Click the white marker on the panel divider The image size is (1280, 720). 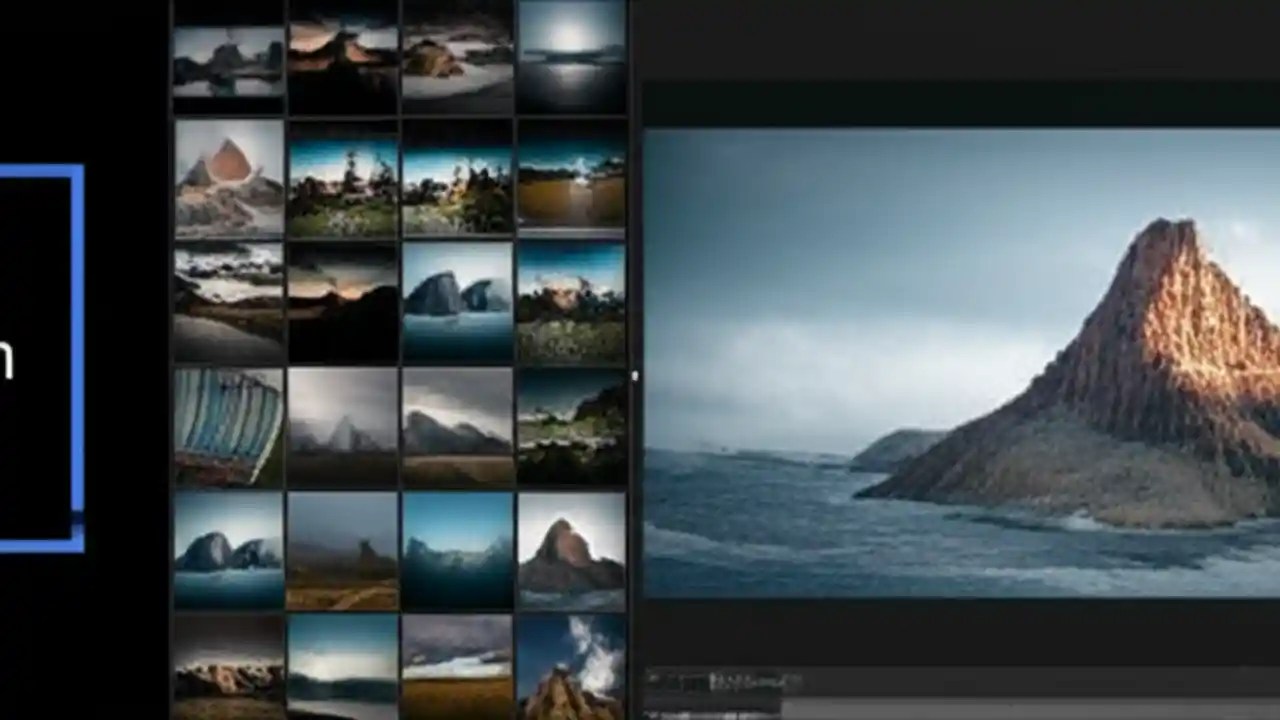(634, 375)
